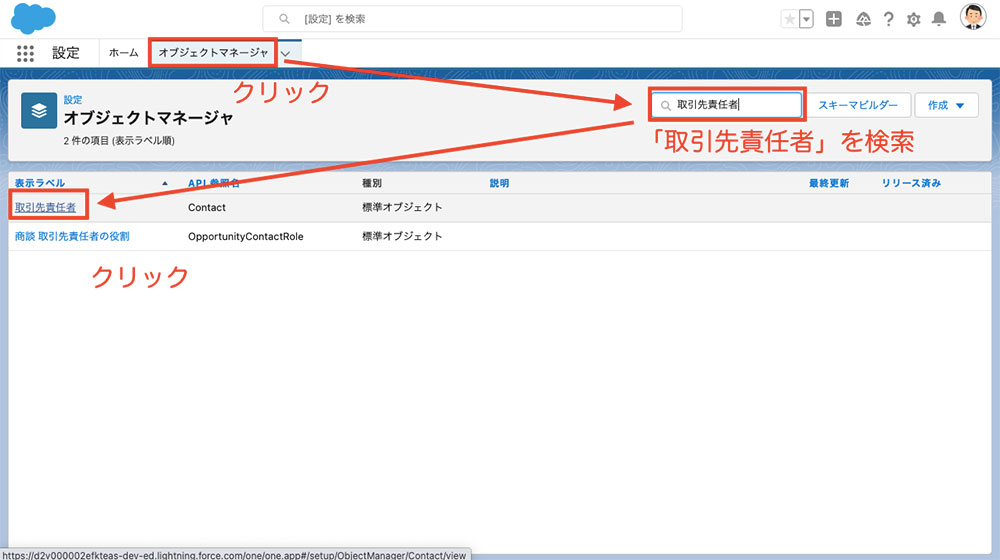
Task: Open the 作成 dropdown button
Action: [x=946, y=105]
